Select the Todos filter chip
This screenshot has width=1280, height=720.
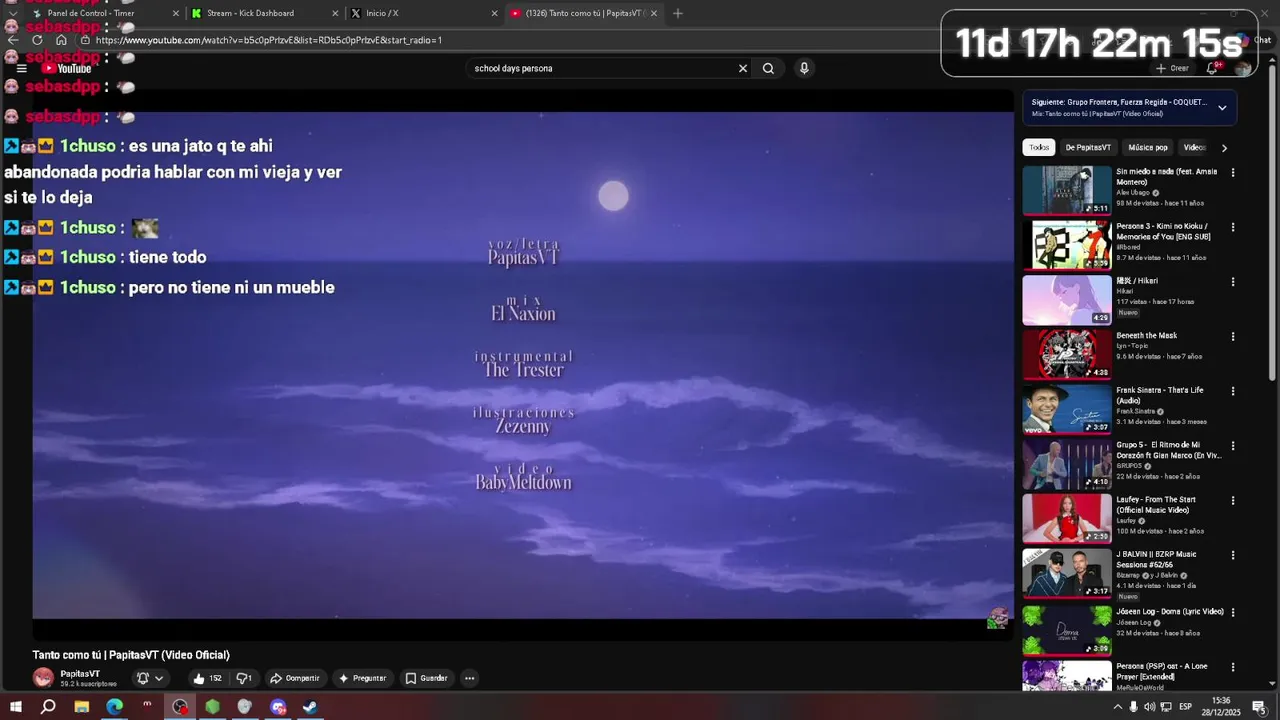(x=1039, y=147)
